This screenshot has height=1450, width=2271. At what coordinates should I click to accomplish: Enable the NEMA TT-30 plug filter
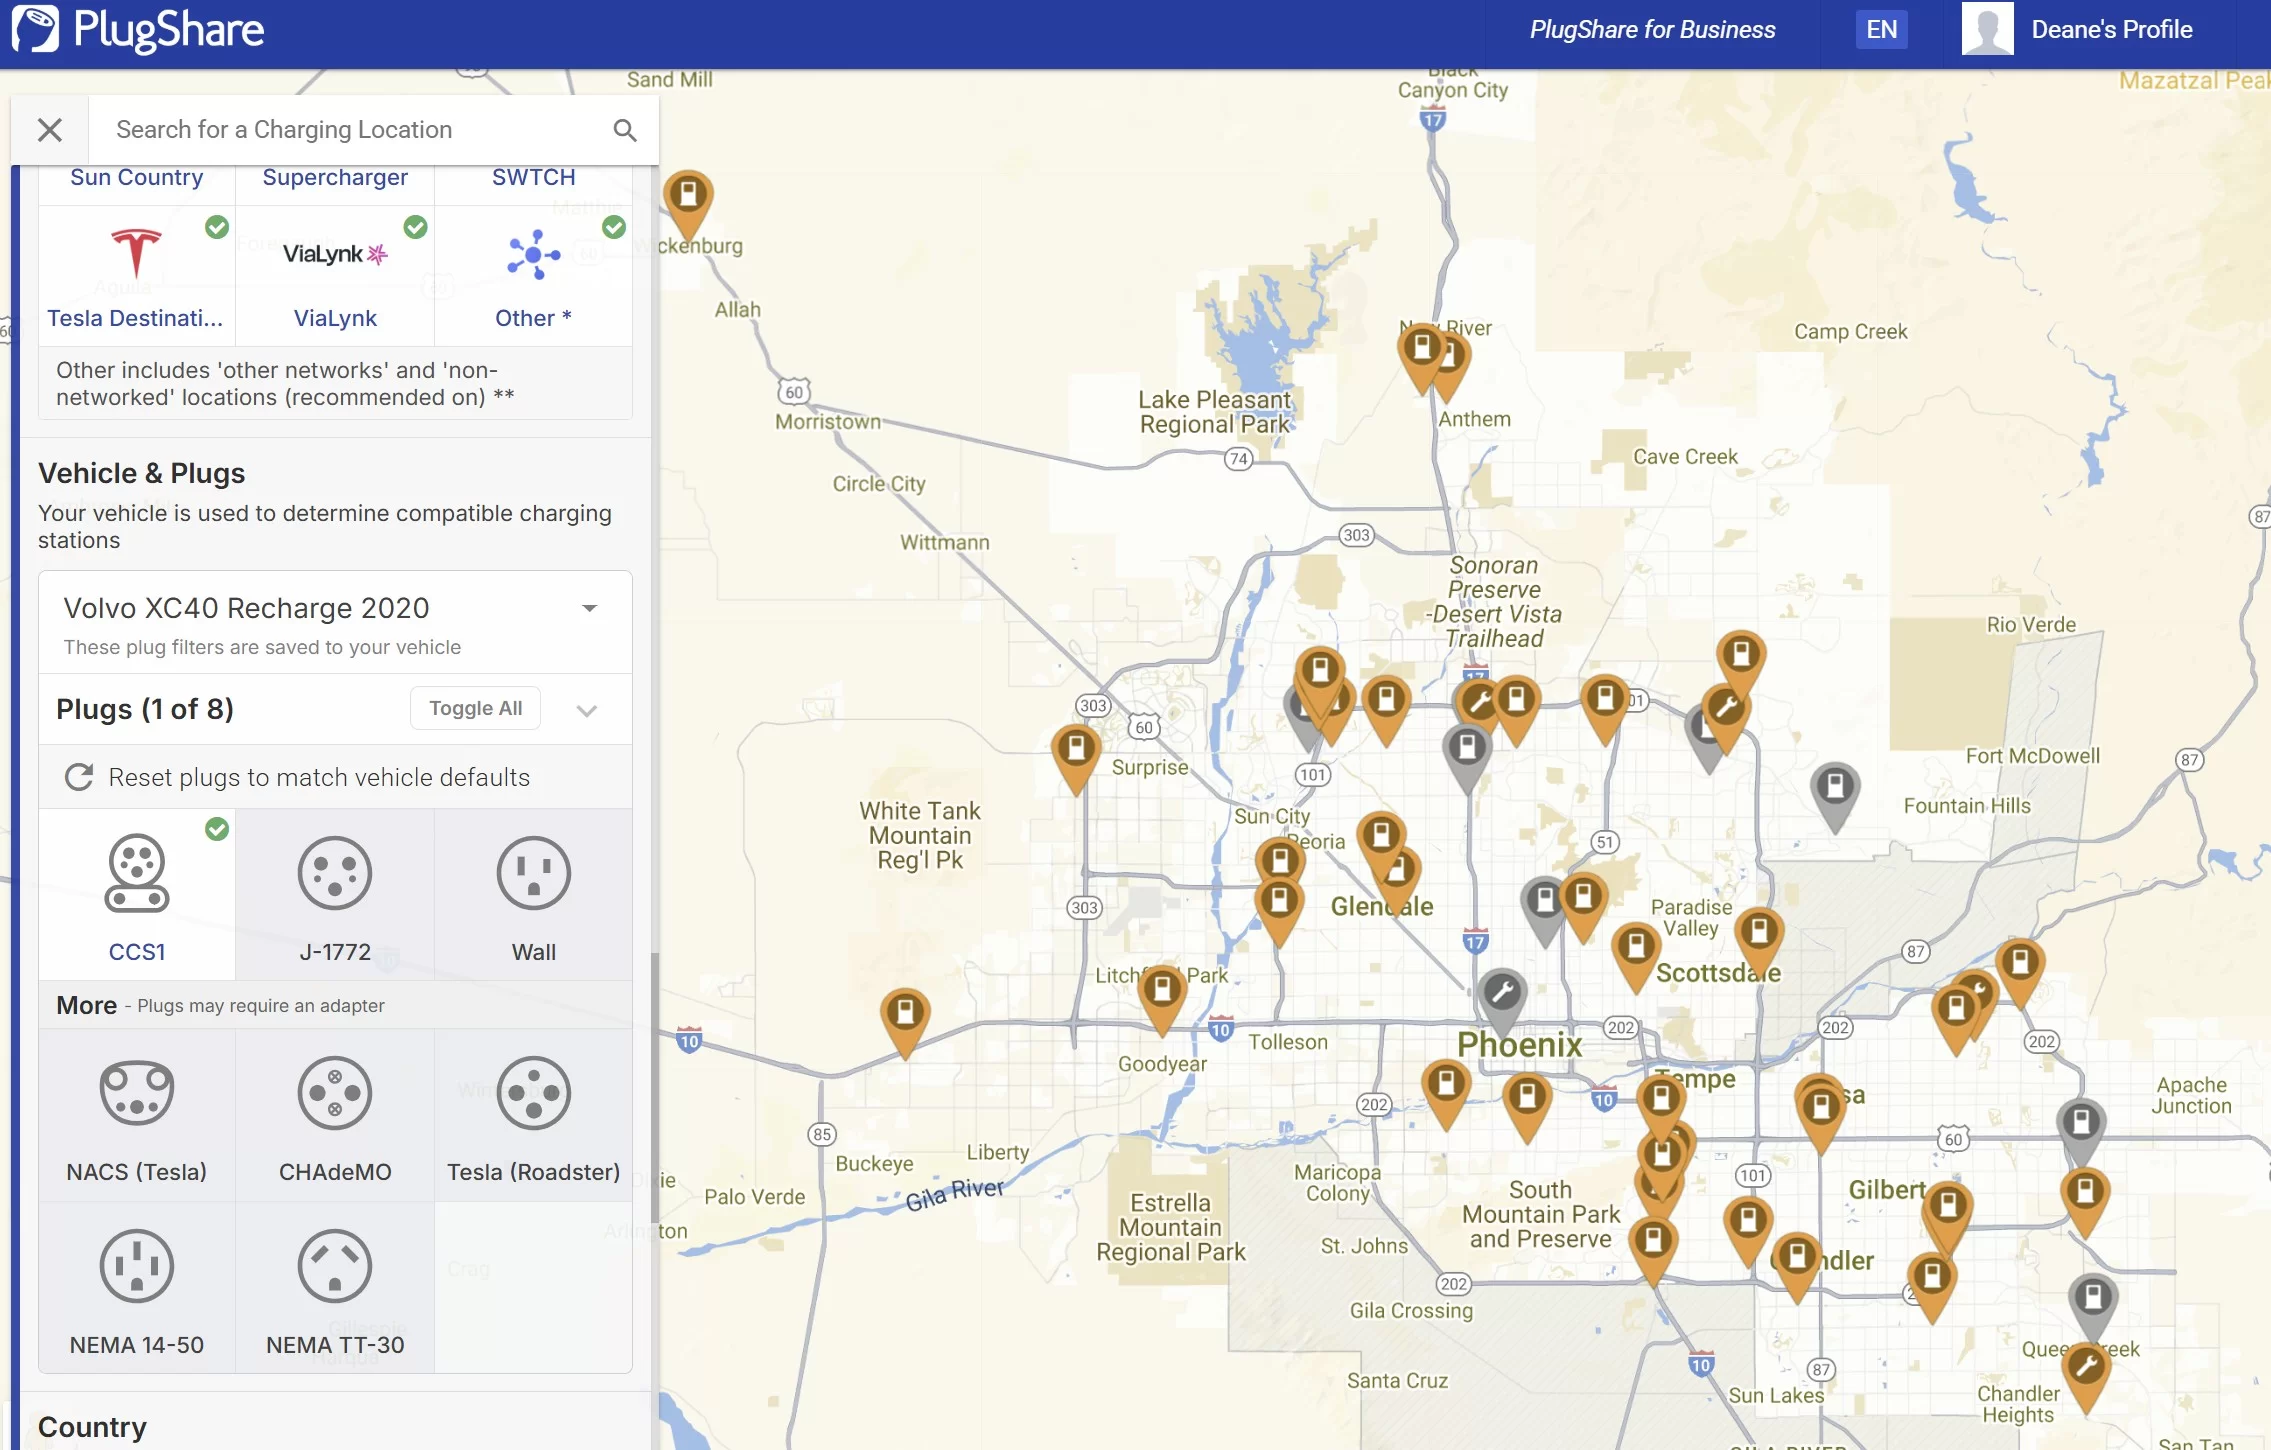click(335, 1289)
